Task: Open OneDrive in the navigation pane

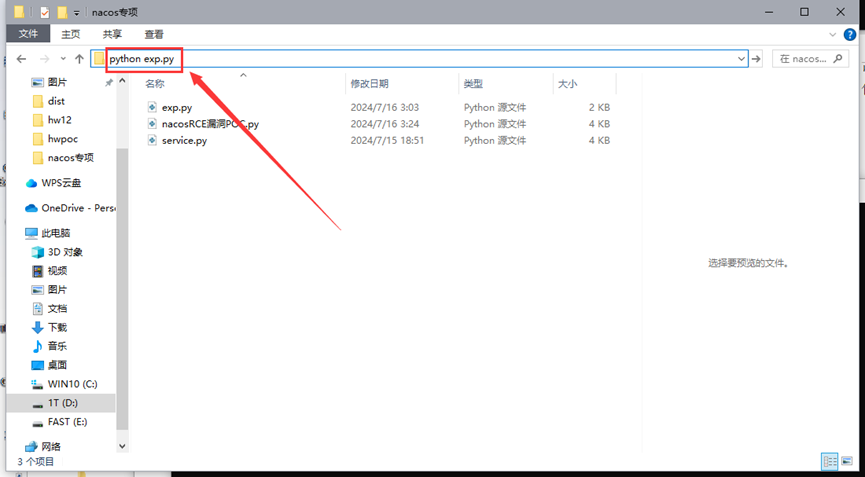Action: click(77, 208)
